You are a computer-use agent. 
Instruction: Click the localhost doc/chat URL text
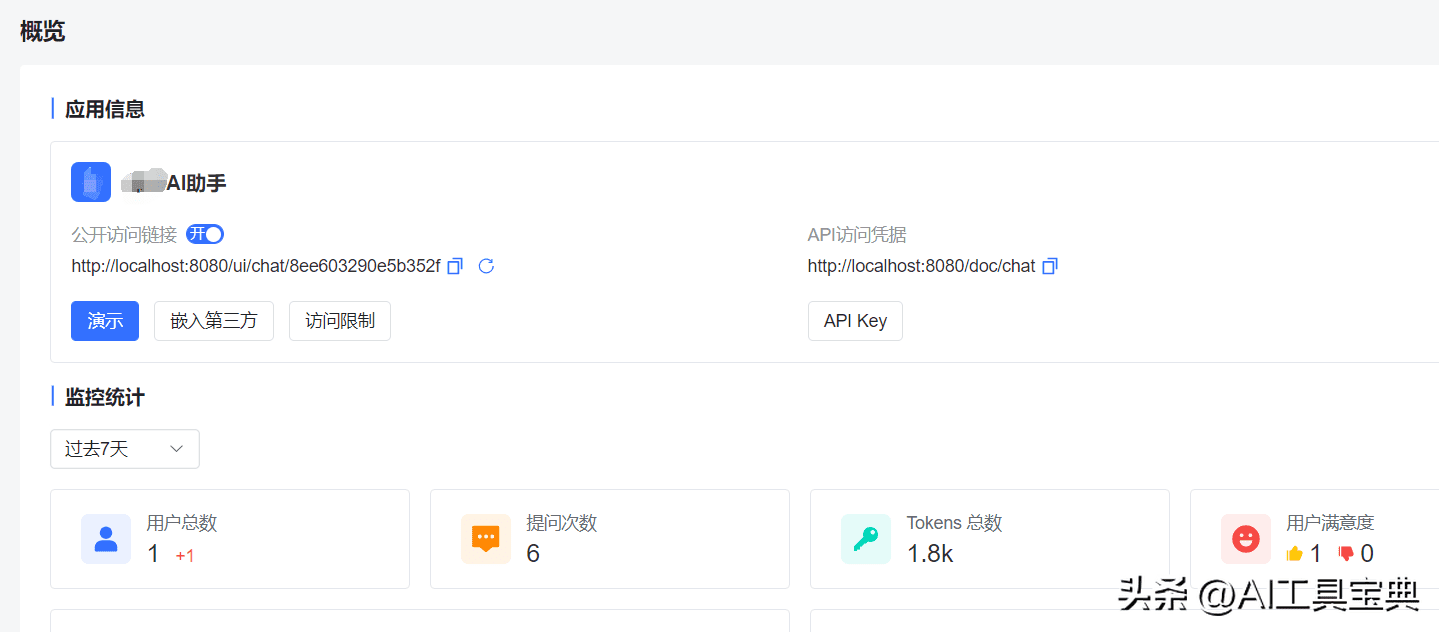pyautogui.click(x=921, y=266)
